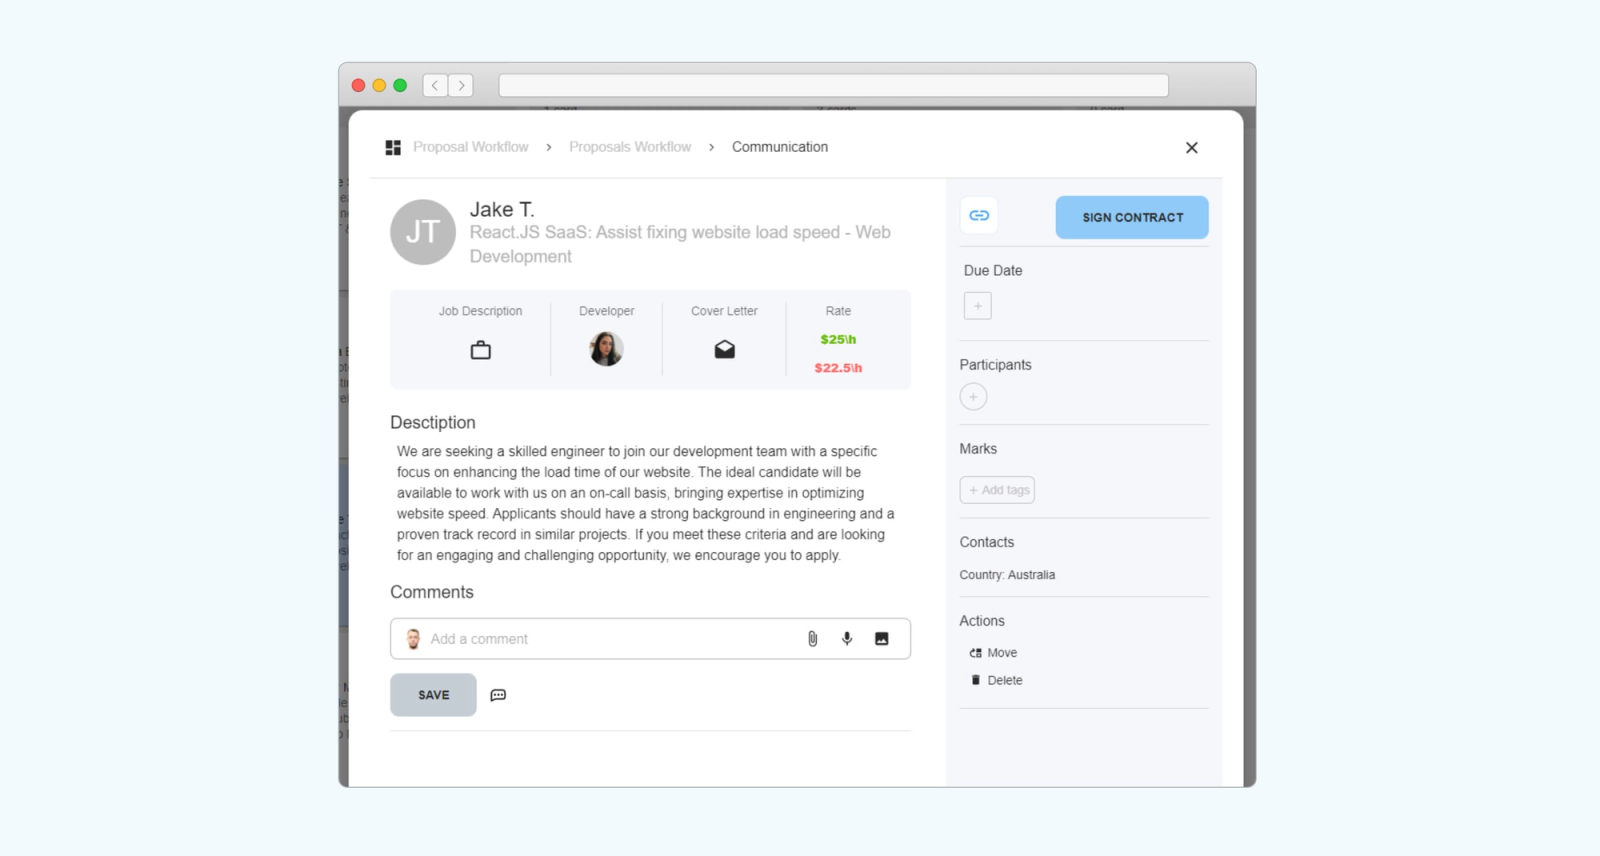Close the Communication dialog with X
This screenshot has height=856, width=1600.
coord(1192,148)
